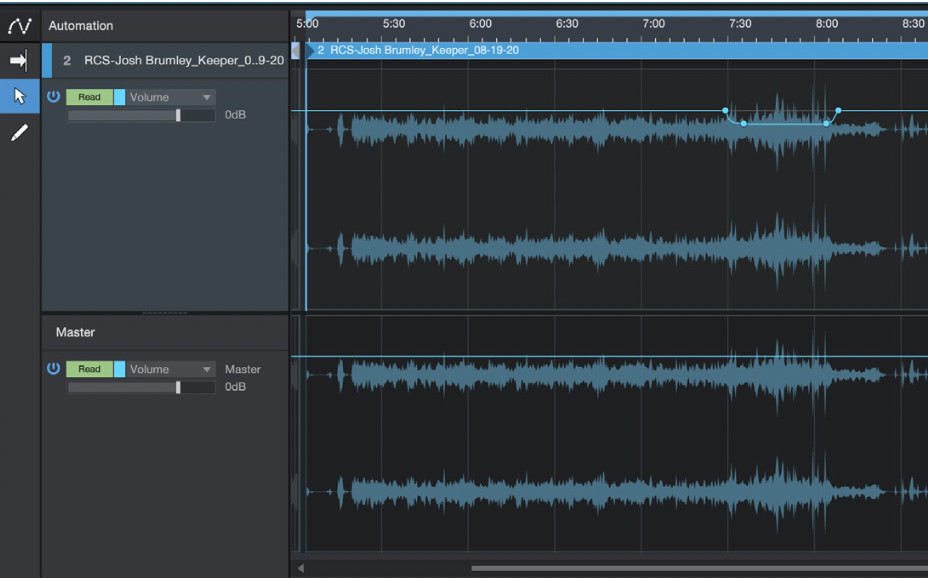Click the track 2 volume slider
Screen dimensions: 928x578
[141, 115]
